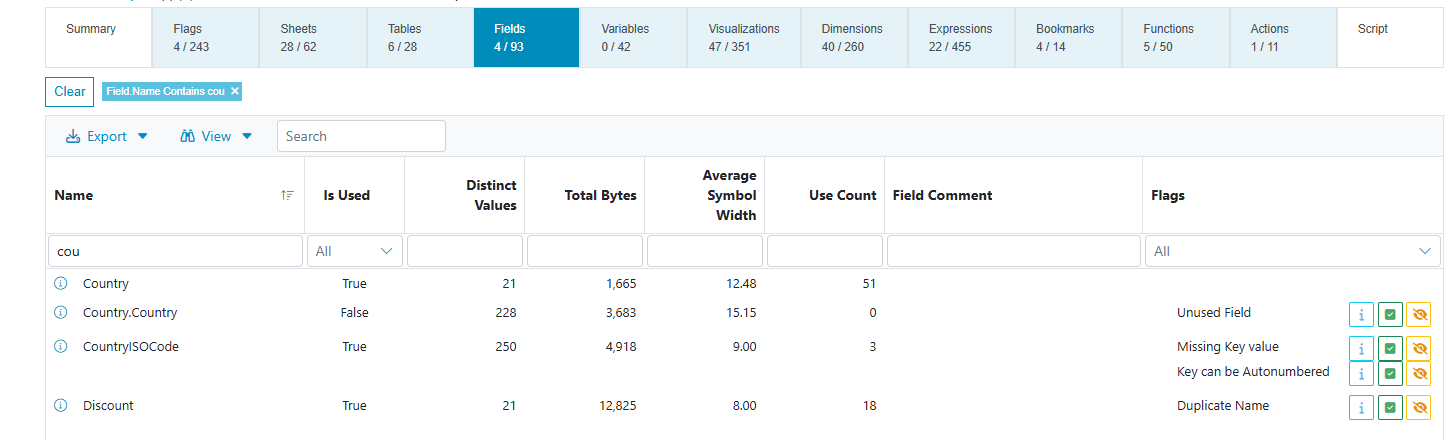Expand the Flags filter dropdown
The width and height of the screenshot is (1454, 440).
point(1293,251)
